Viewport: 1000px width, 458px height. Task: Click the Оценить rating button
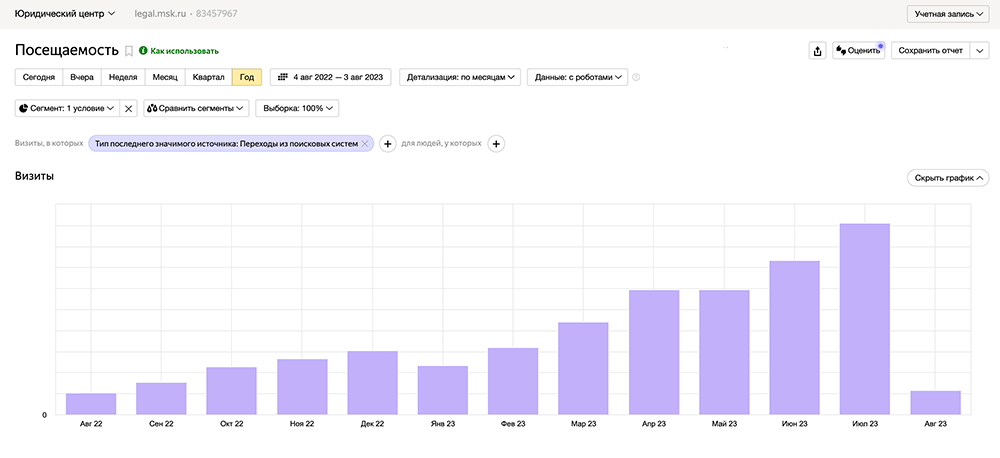(859, 51)
